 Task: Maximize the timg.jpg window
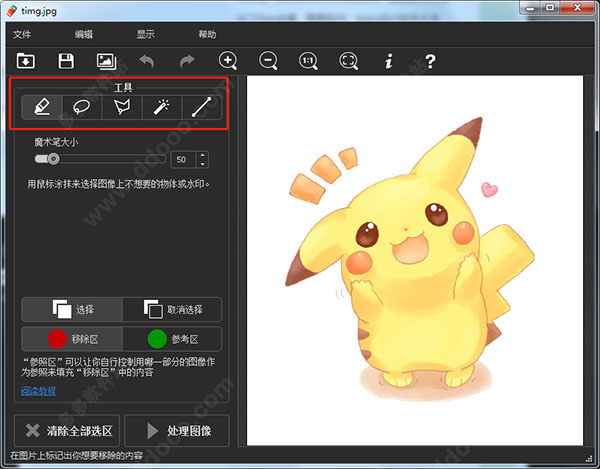click(x=550, y=8)
